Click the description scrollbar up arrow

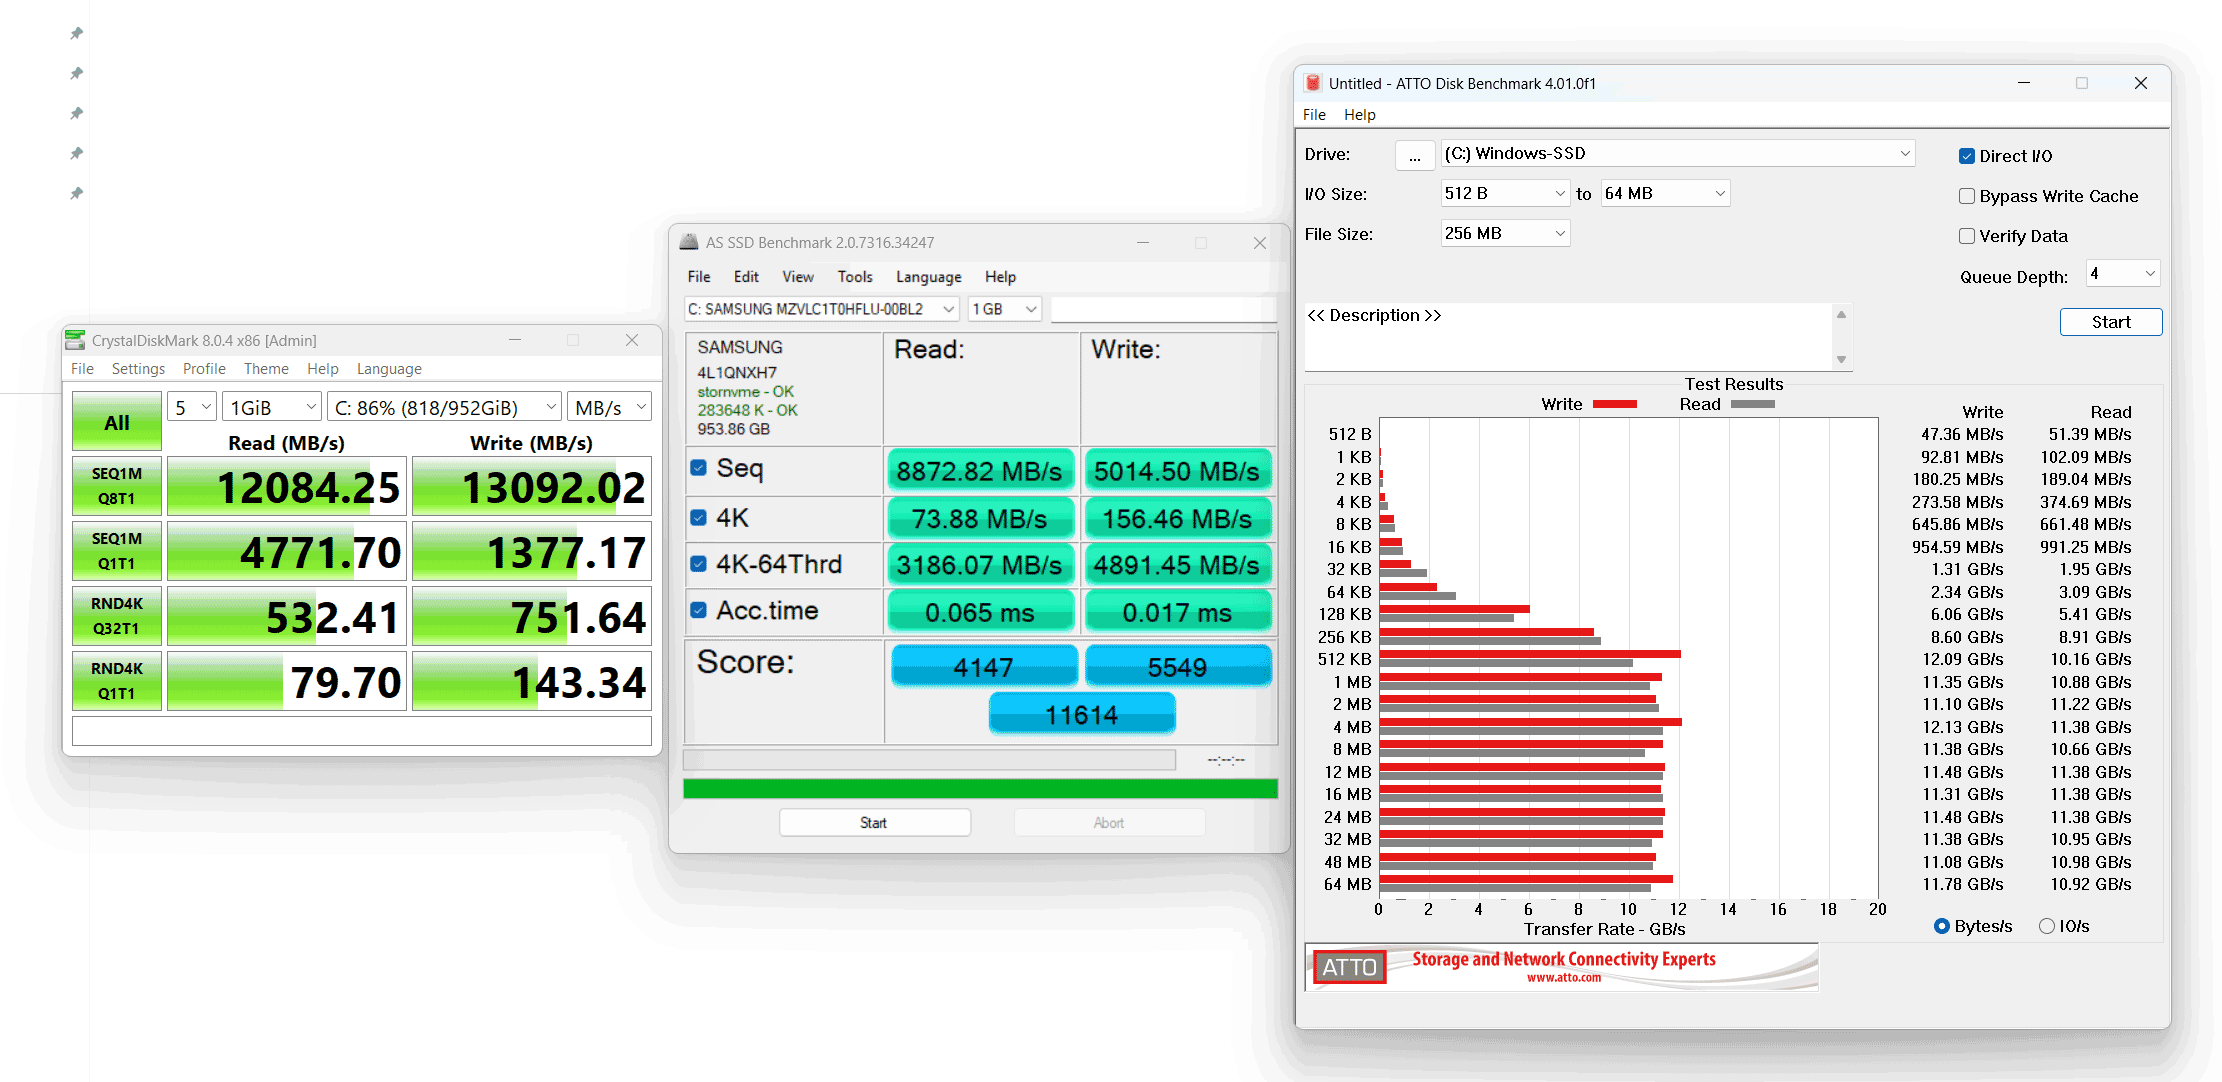(x=1842, y=314)
